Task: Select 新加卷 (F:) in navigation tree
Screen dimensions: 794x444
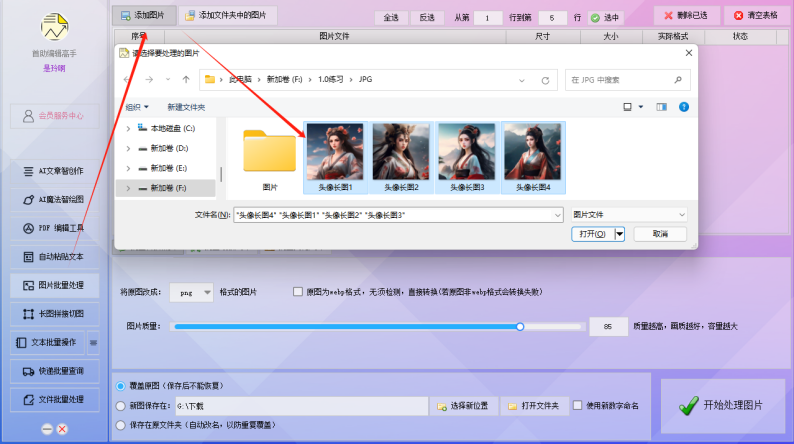Action: coord(168,188)
